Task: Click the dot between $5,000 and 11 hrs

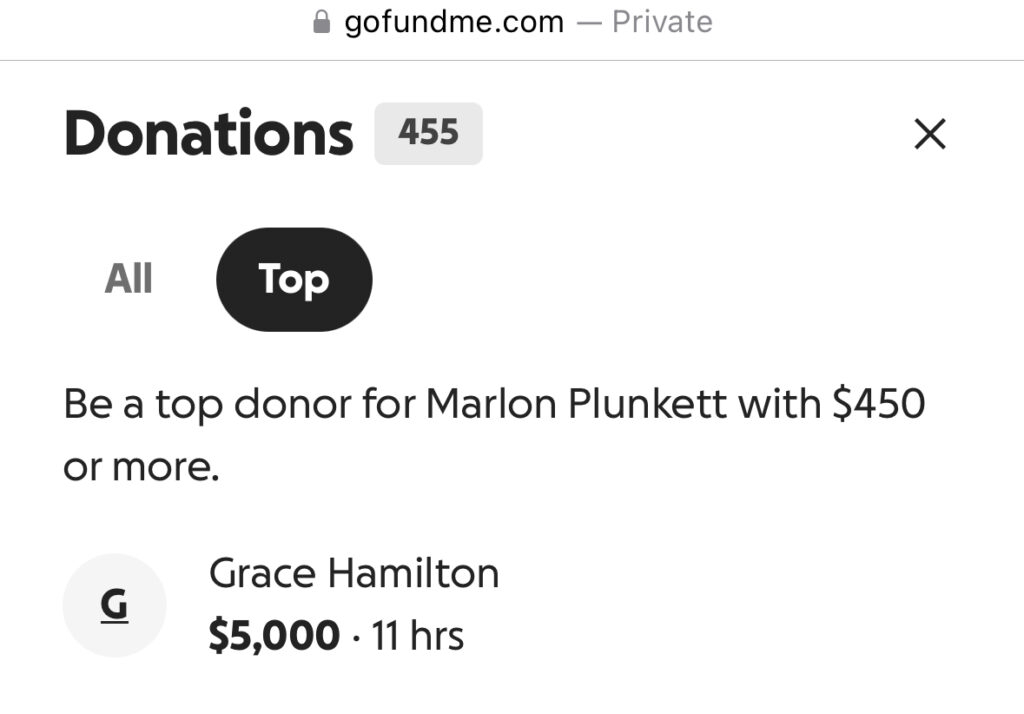Action: (x=356, y=636)
